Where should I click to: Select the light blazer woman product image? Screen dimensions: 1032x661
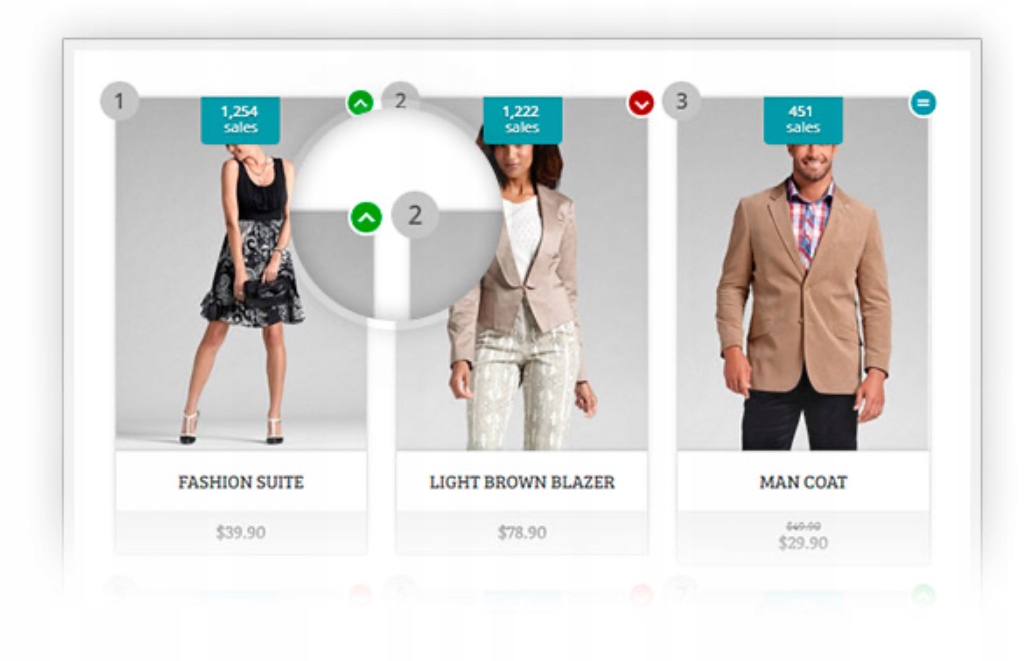point(522,274)
